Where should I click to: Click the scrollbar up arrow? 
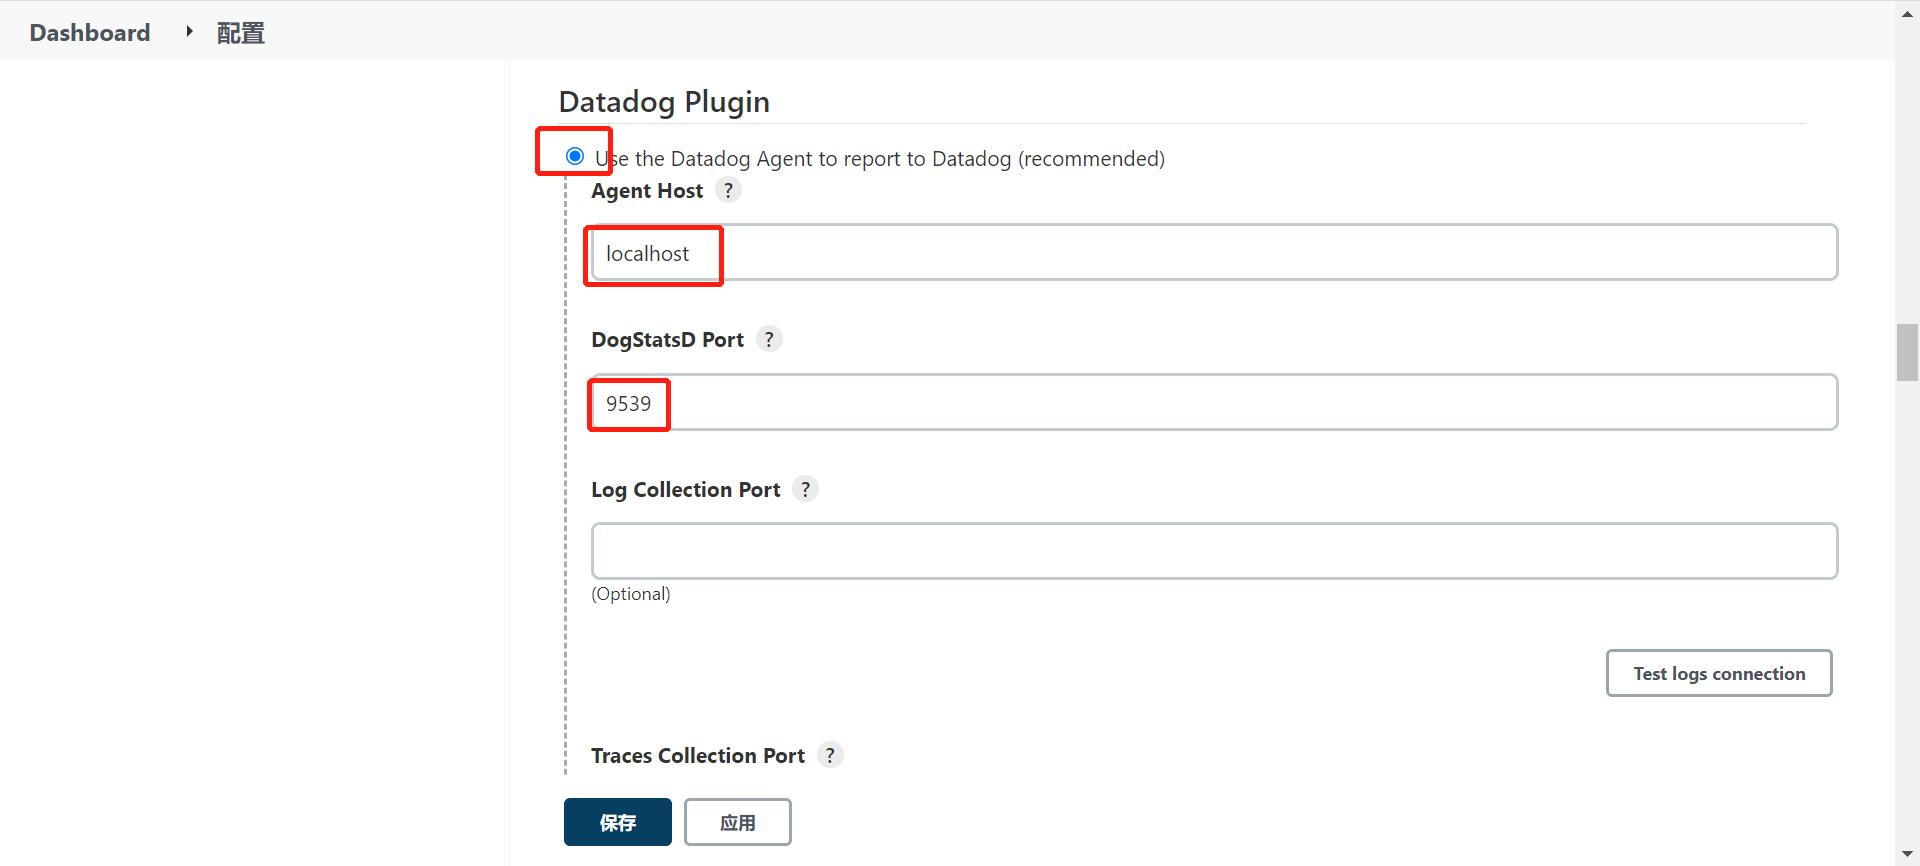tap(1907, 14)
